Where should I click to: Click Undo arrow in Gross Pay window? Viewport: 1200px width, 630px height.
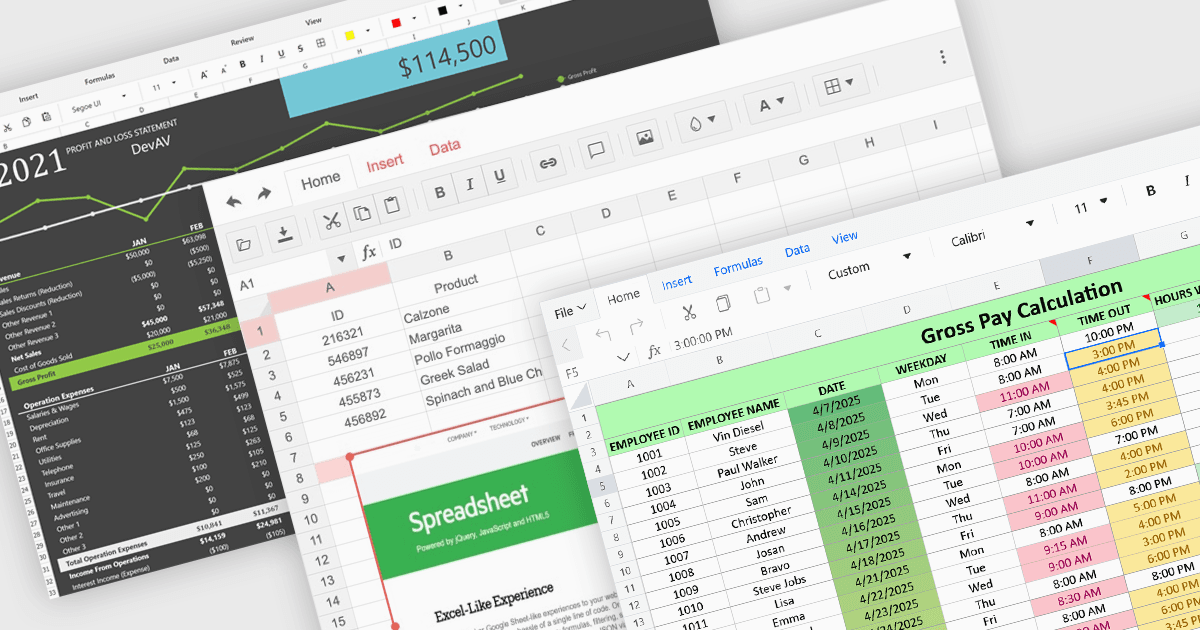click(x=602, y=335)
